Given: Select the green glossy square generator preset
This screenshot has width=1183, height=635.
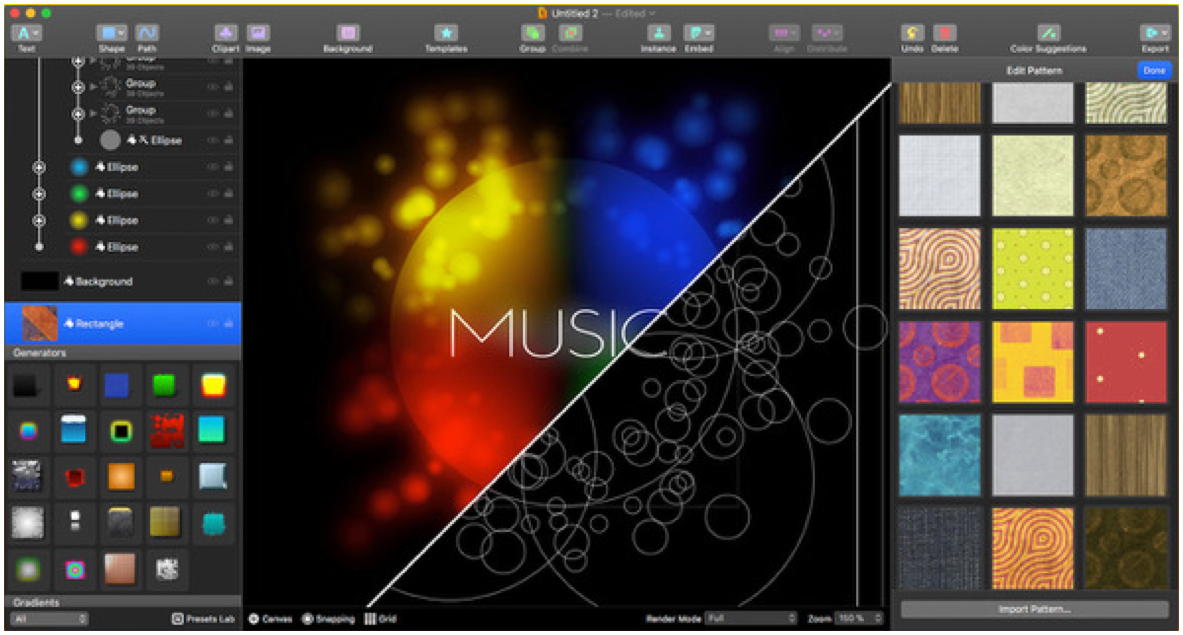Looking at the screenshot, I should pos(164,385).
